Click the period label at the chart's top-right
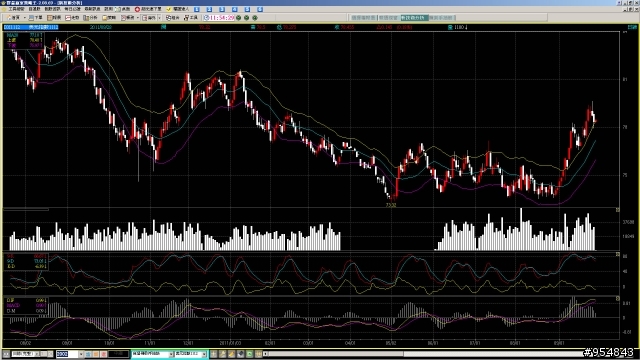This screenshot has width=640, height=360. pos(632,27)
